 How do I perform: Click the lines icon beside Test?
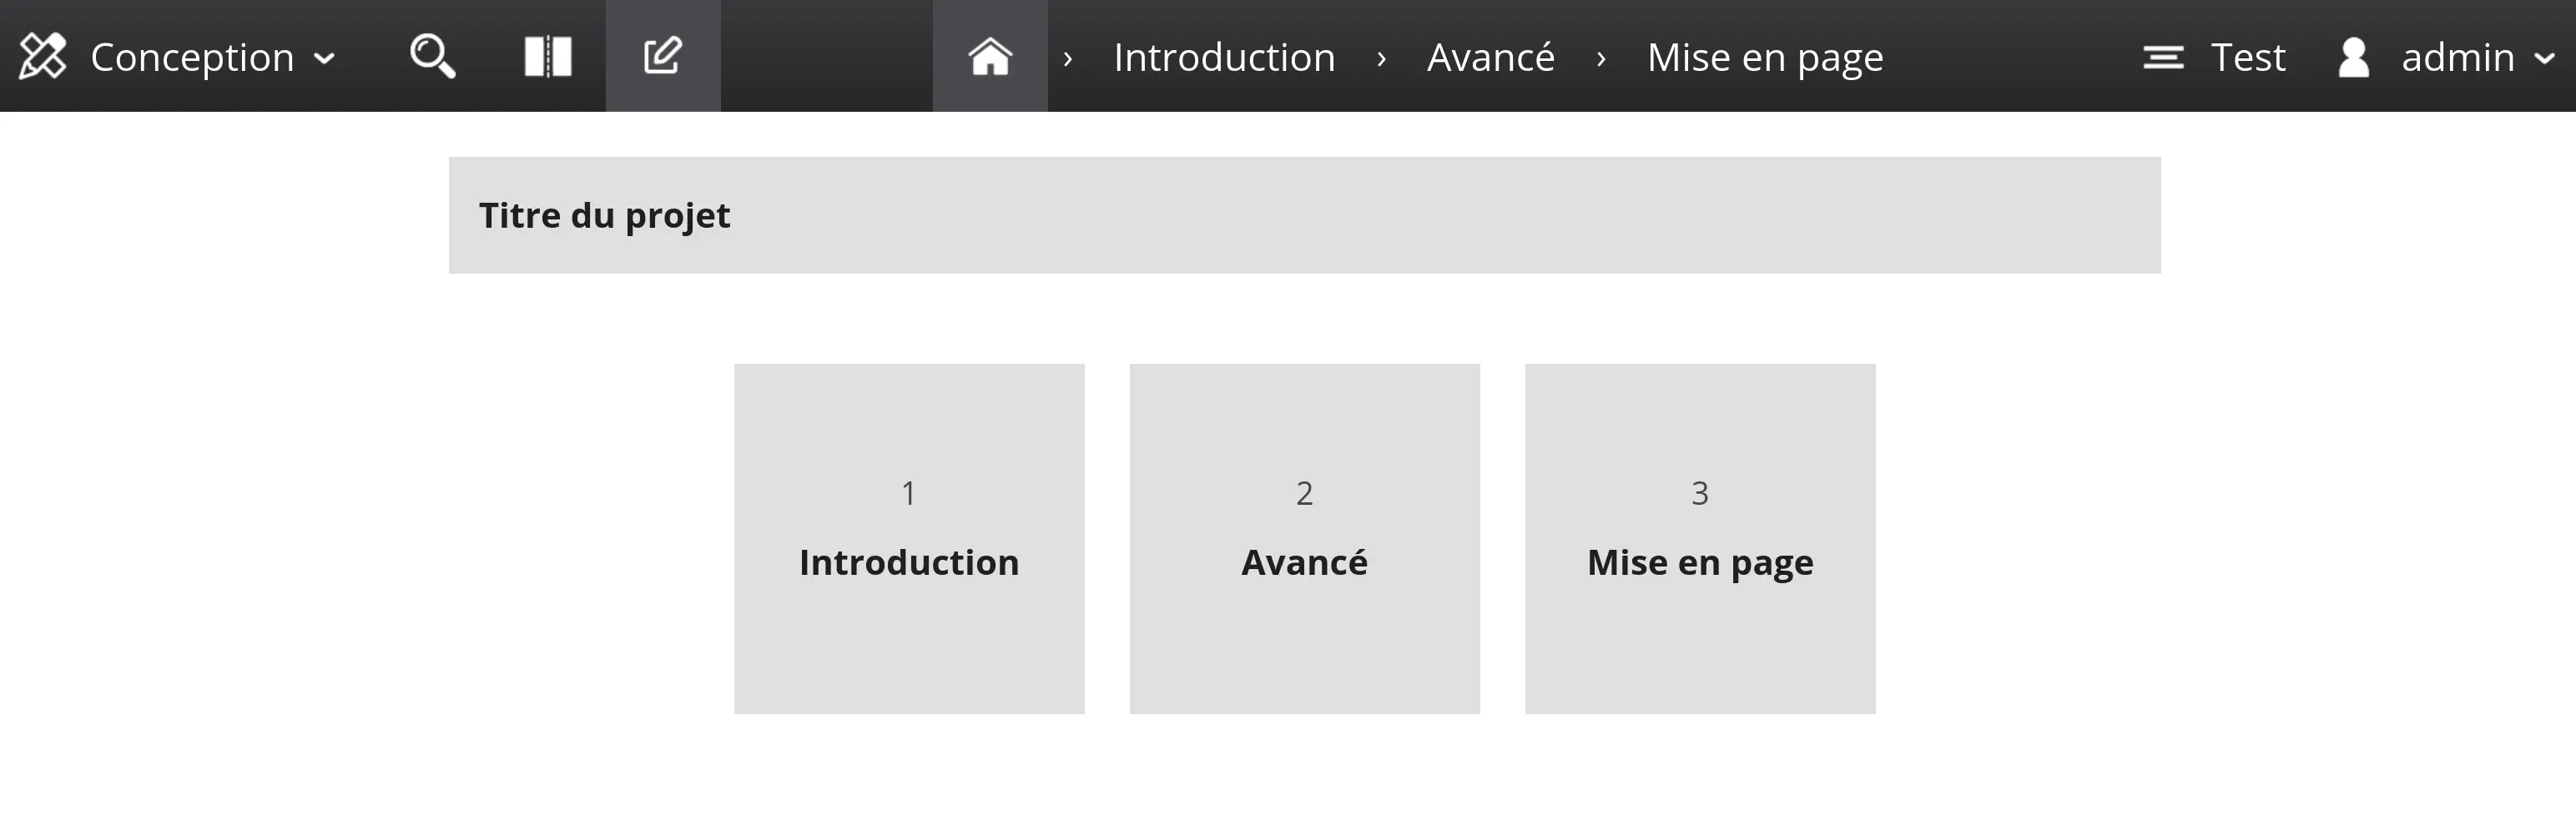point(2163,57)
